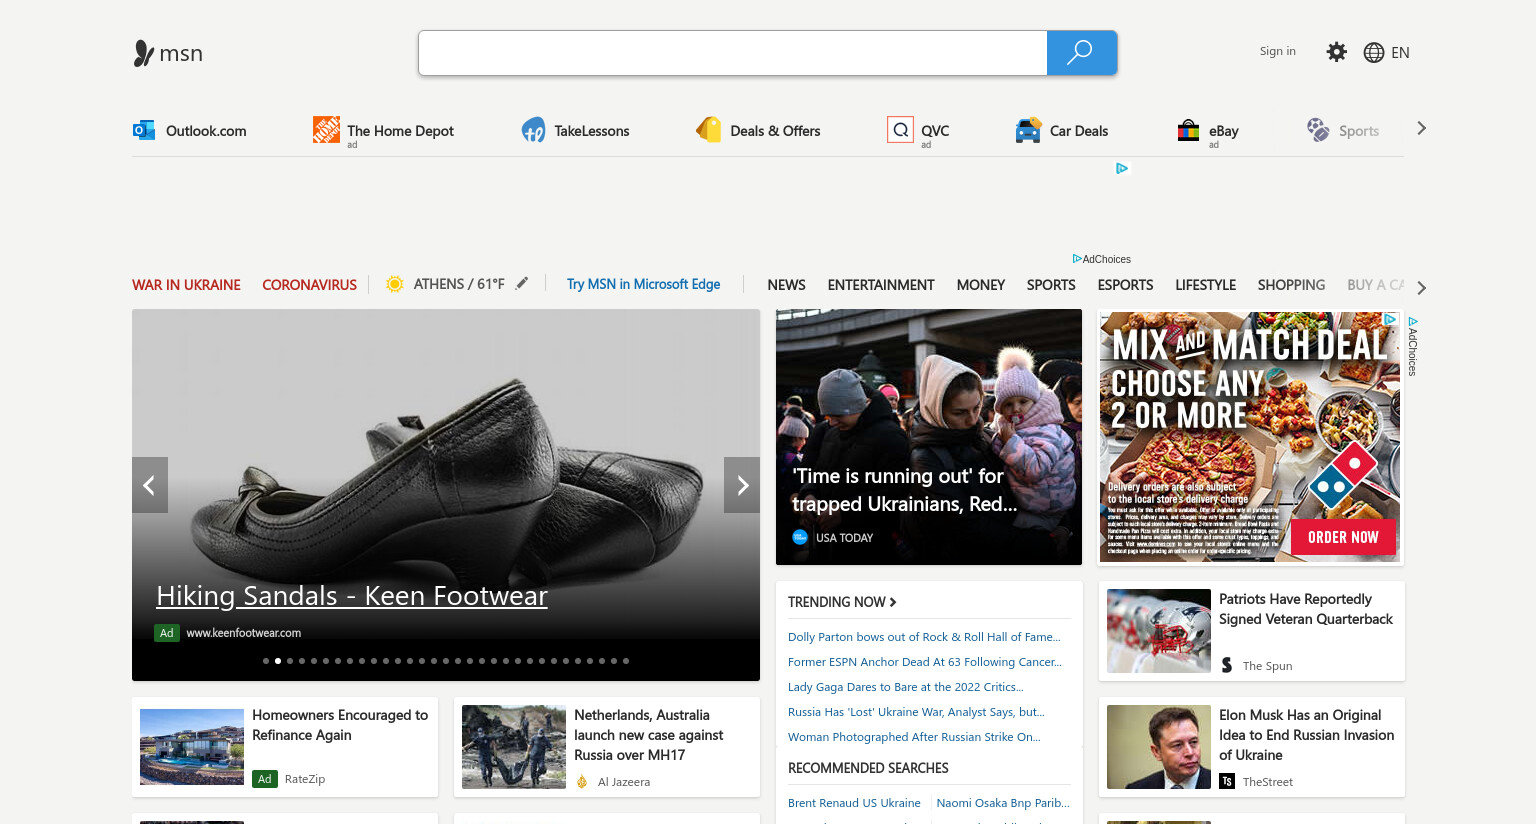Open Patriots helmet story thumbnail
1536x824 pixels.
coord(1159,631)
